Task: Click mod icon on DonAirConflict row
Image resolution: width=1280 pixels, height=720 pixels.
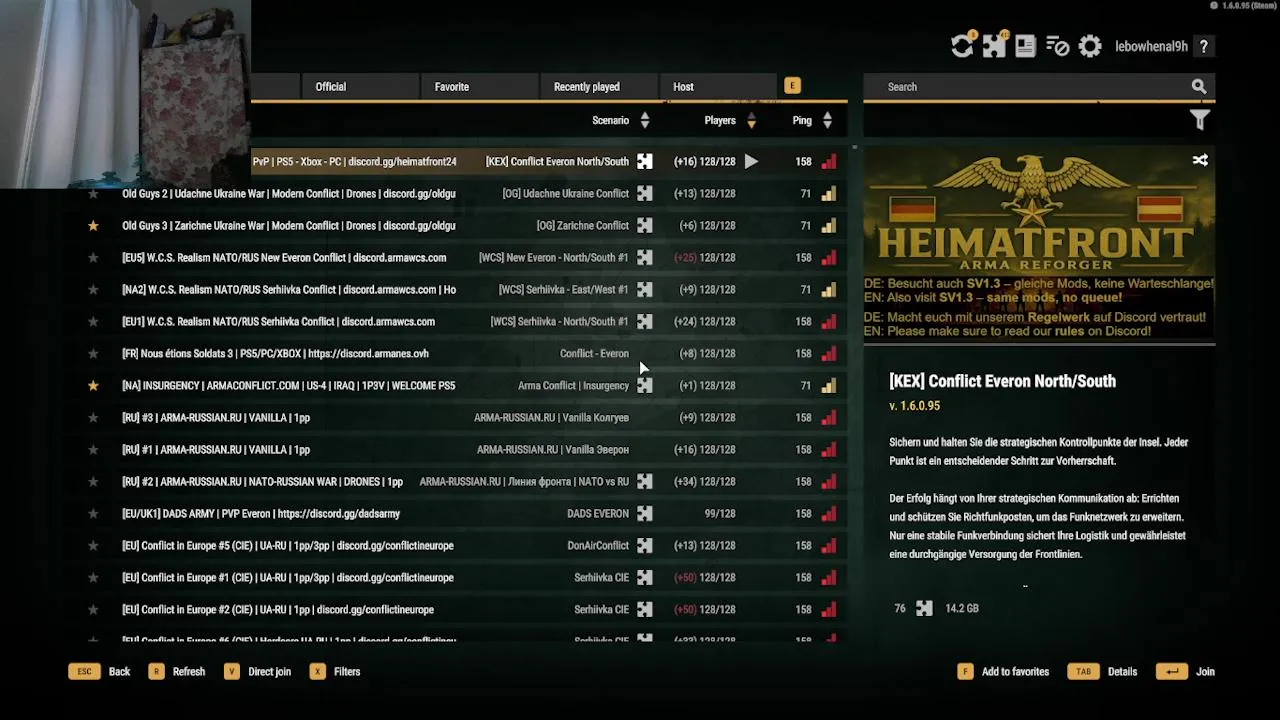Action: point(645,545)
